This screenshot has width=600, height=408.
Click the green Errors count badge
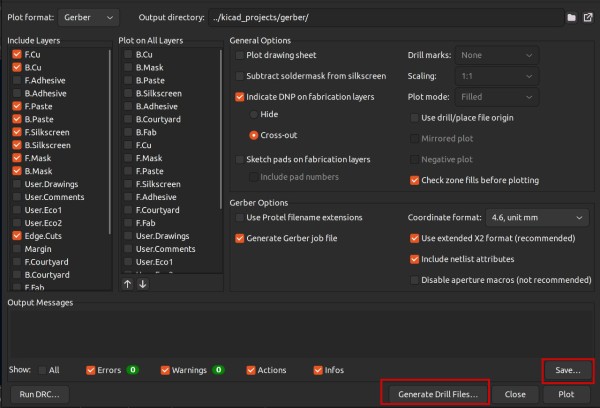pos(132,370)
